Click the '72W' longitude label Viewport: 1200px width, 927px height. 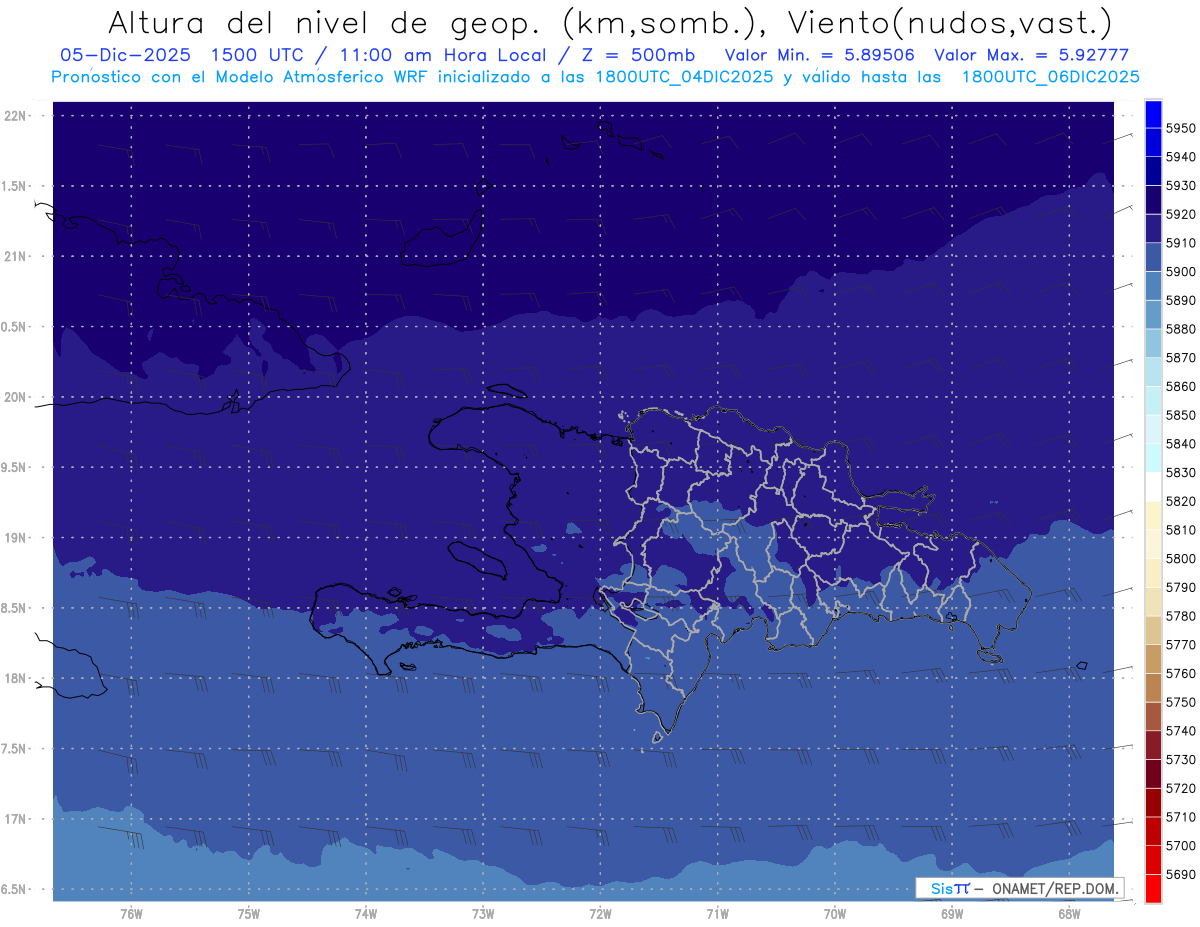point(600,914)
